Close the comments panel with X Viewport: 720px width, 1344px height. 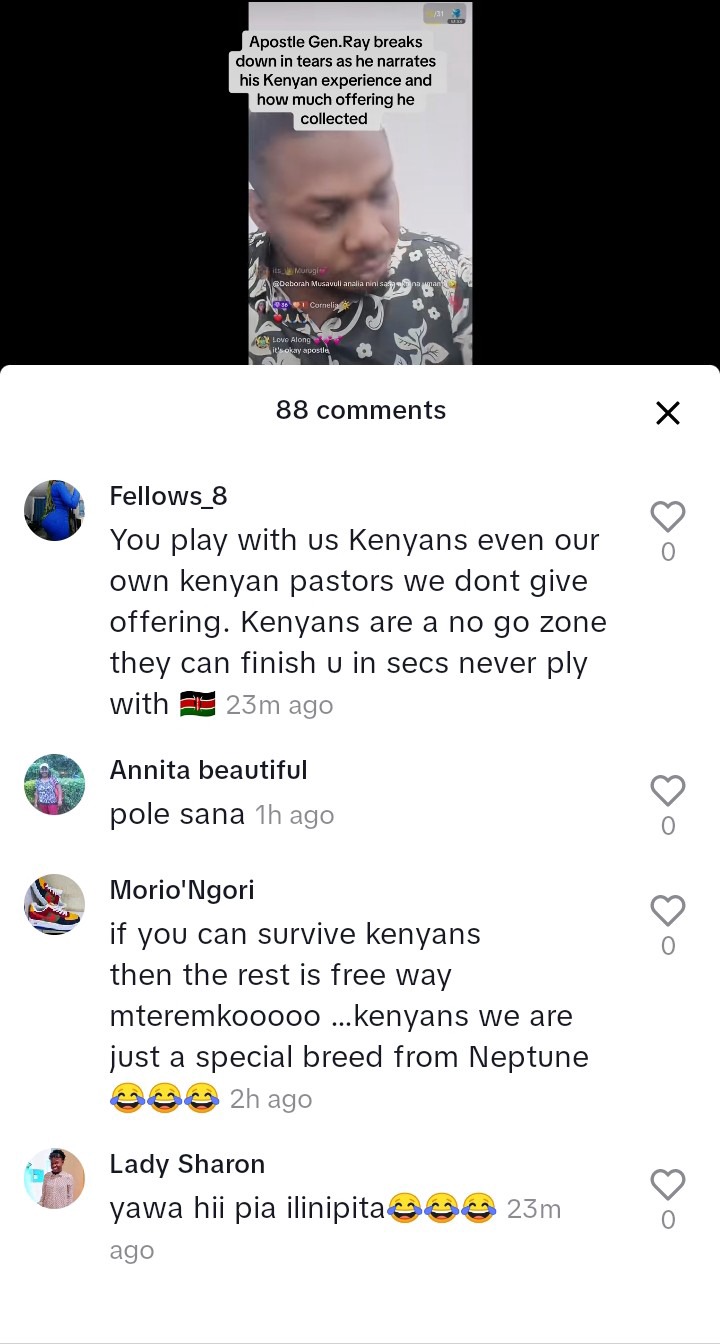(x=668, y=413)
